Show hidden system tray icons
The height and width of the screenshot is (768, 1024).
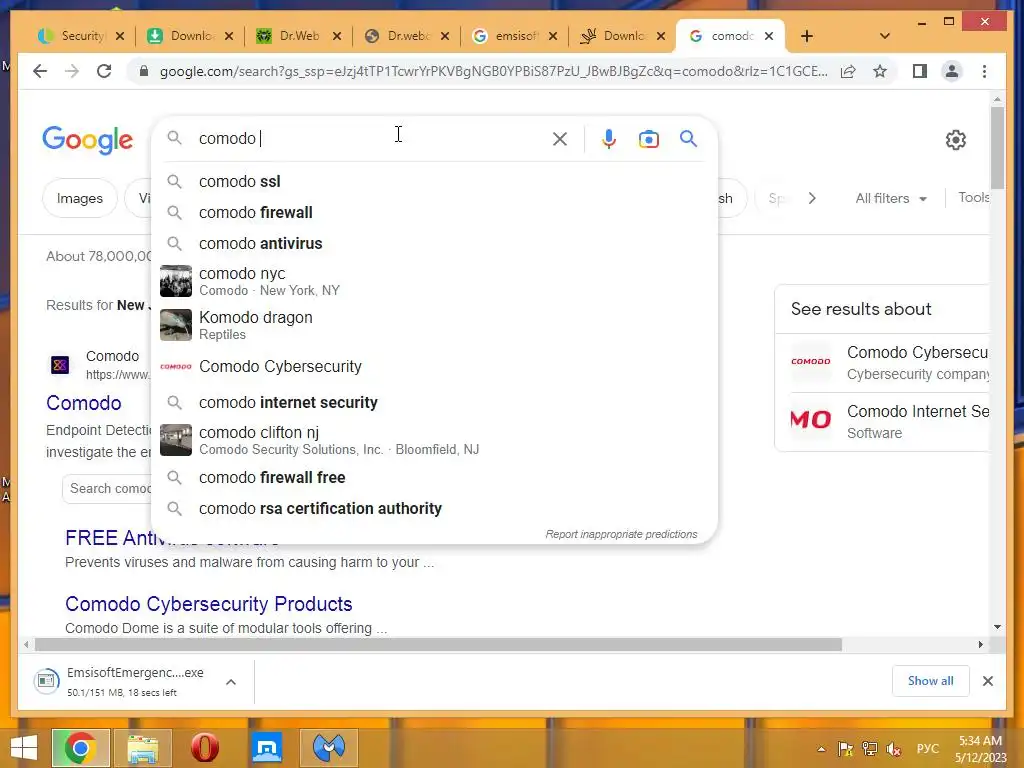click(x=822, y=749)
